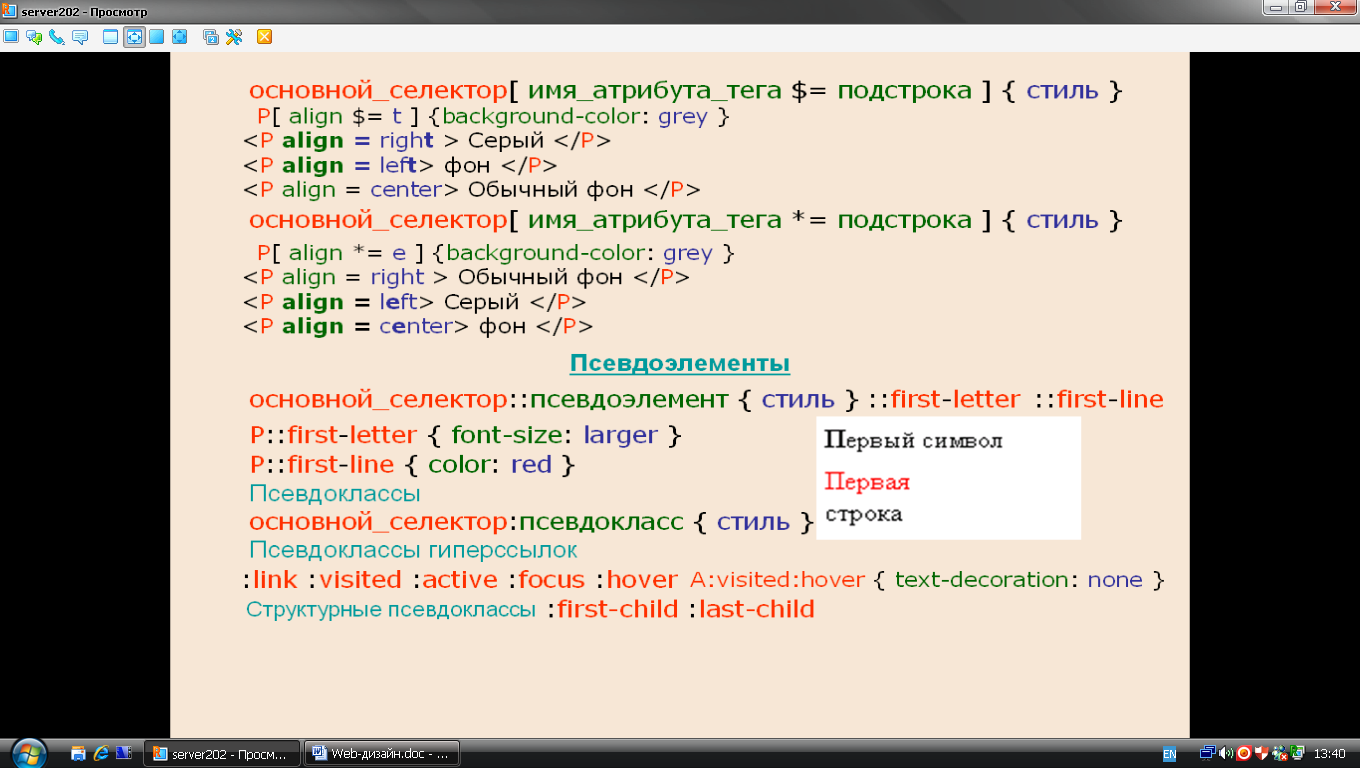Select the solid blue square view mode
Viewport: 1360px width, 768px height.
click(157, 37)
